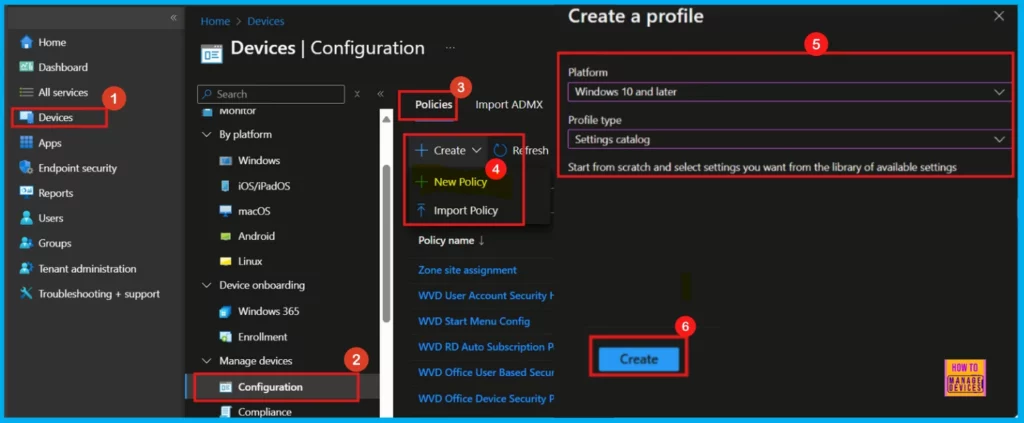Open the WVD Start Menu Config policy
1024x423 pixels.
pyautogui.click(x=473, y=321)
